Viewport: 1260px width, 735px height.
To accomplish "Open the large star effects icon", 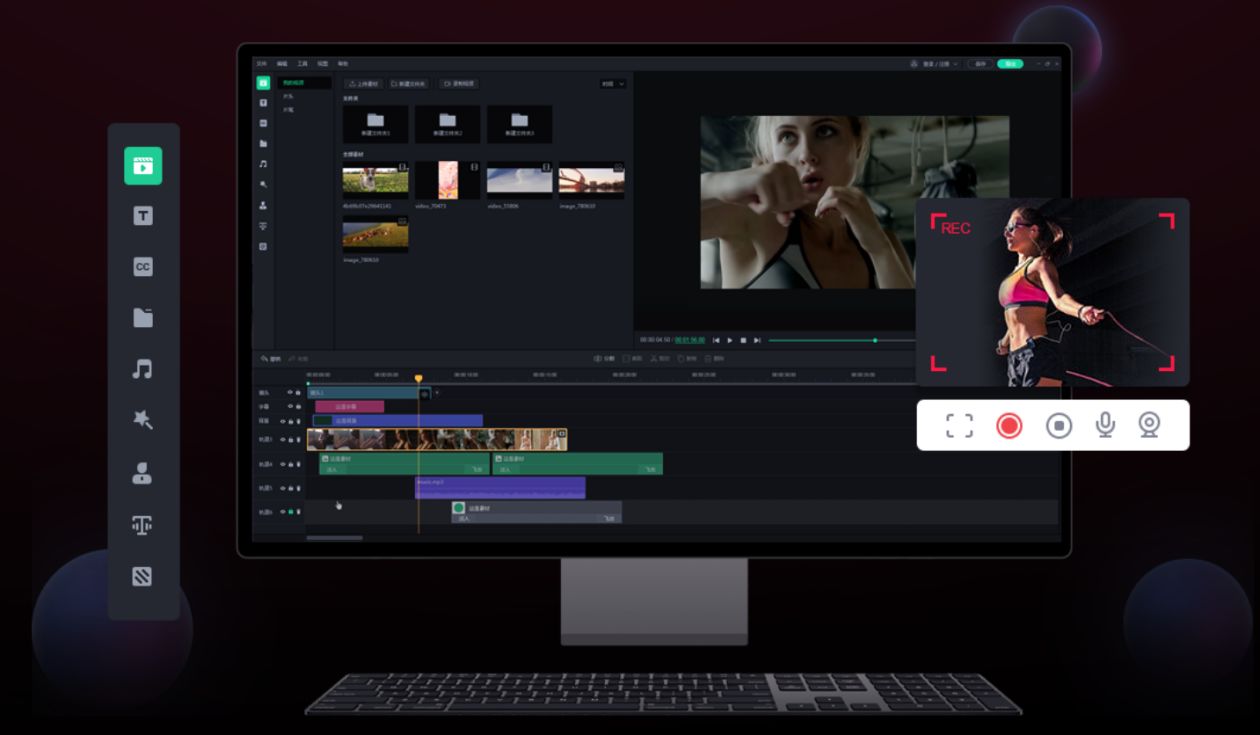I will tap(143, 420).
